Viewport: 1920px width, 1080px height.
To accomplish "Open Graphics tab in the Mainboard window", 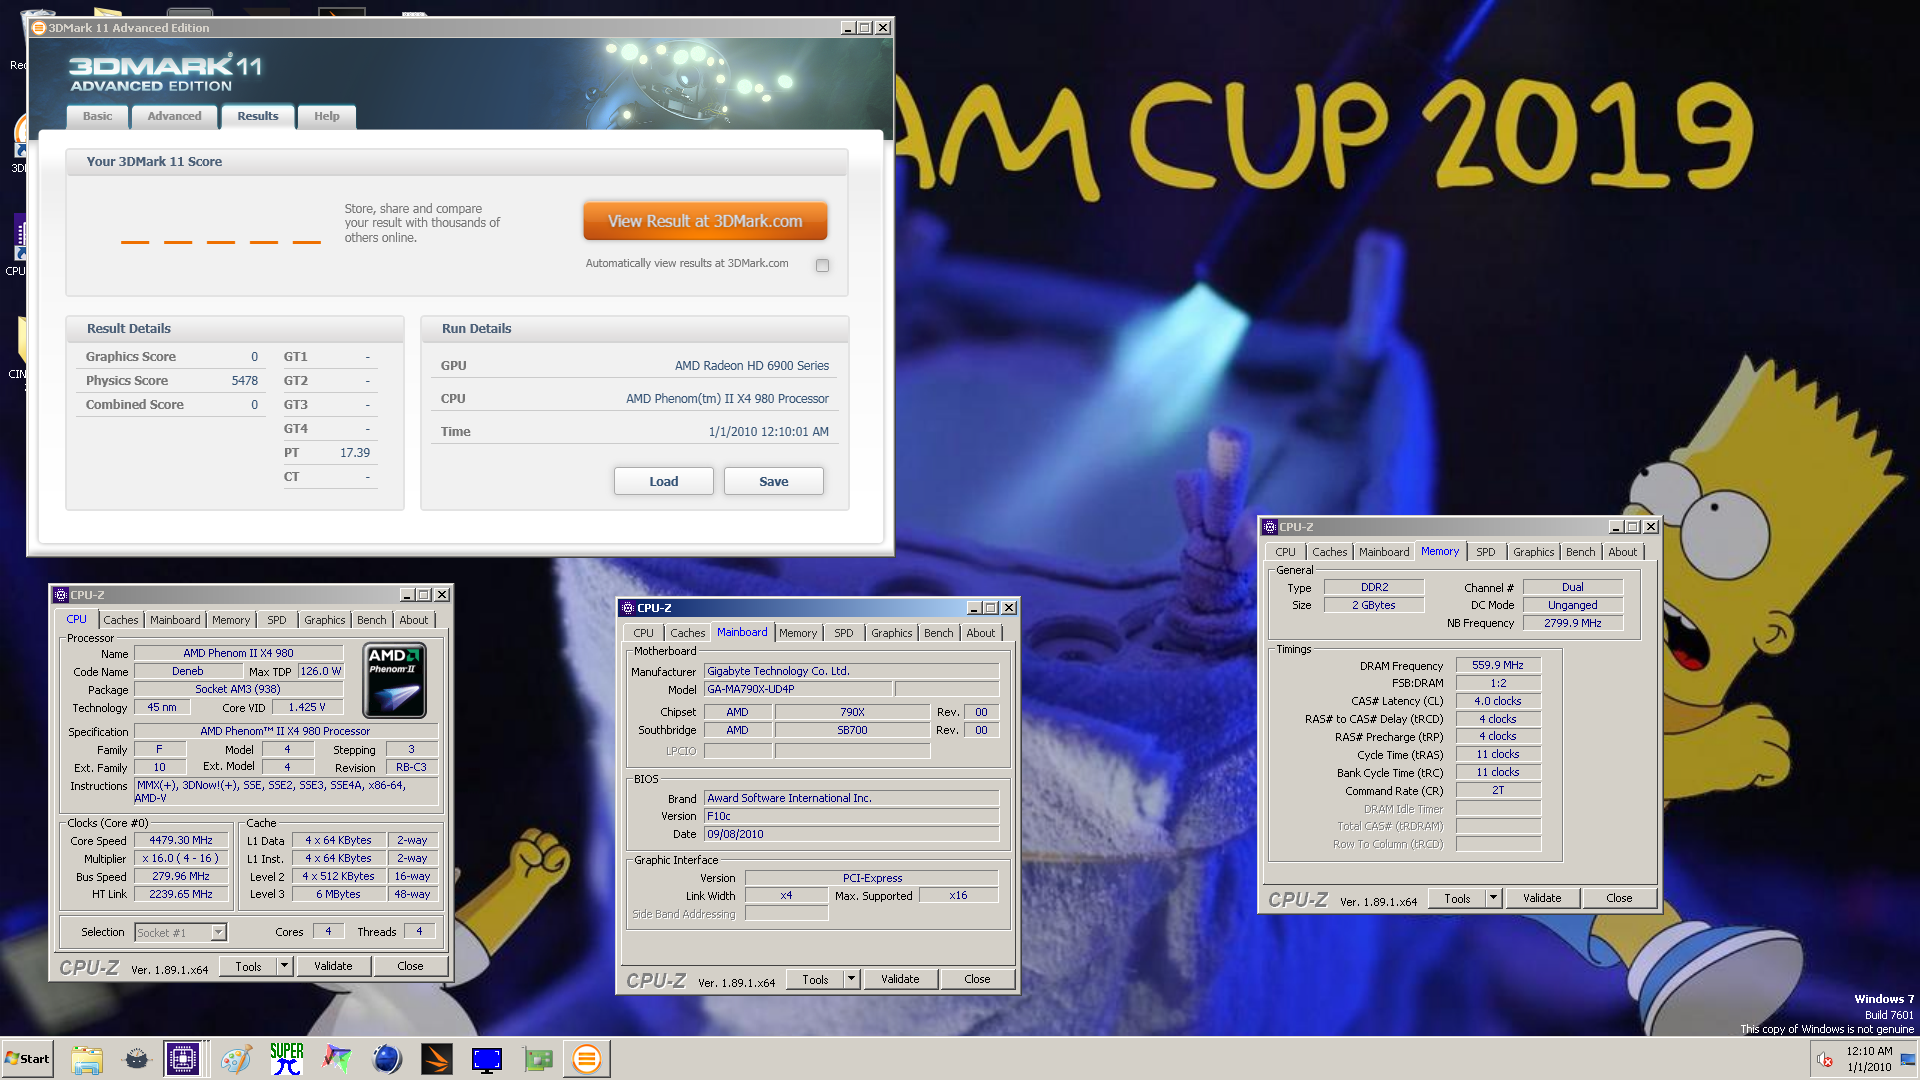I will point(891,633).
